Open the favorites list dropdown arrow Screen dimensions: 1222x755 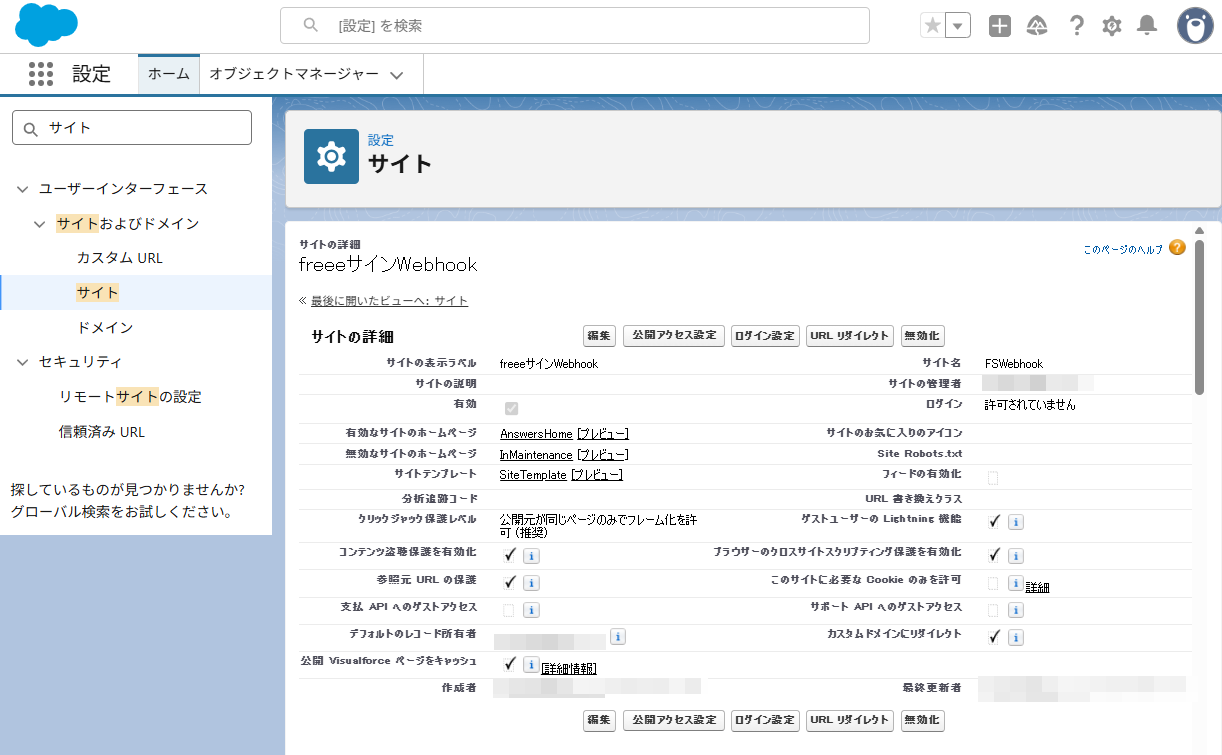(x=958, y=26)
